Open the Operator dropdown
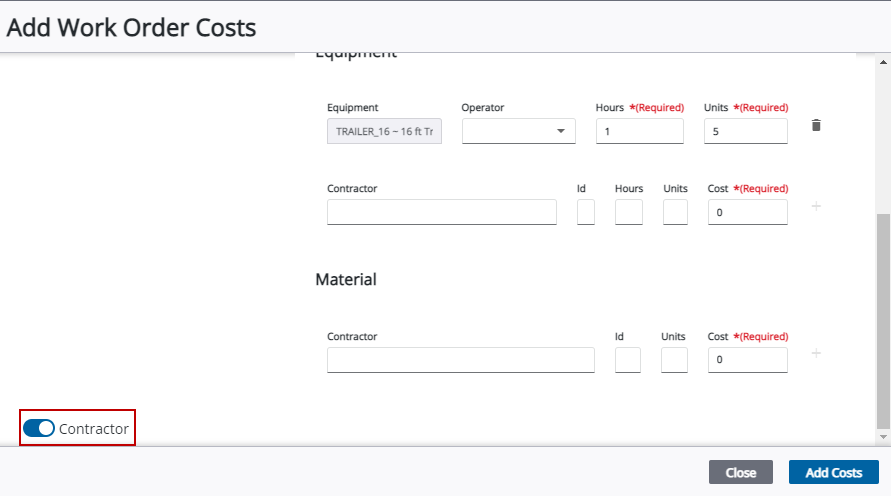This screenshot has width=891, height=496. tap(518, 131)
